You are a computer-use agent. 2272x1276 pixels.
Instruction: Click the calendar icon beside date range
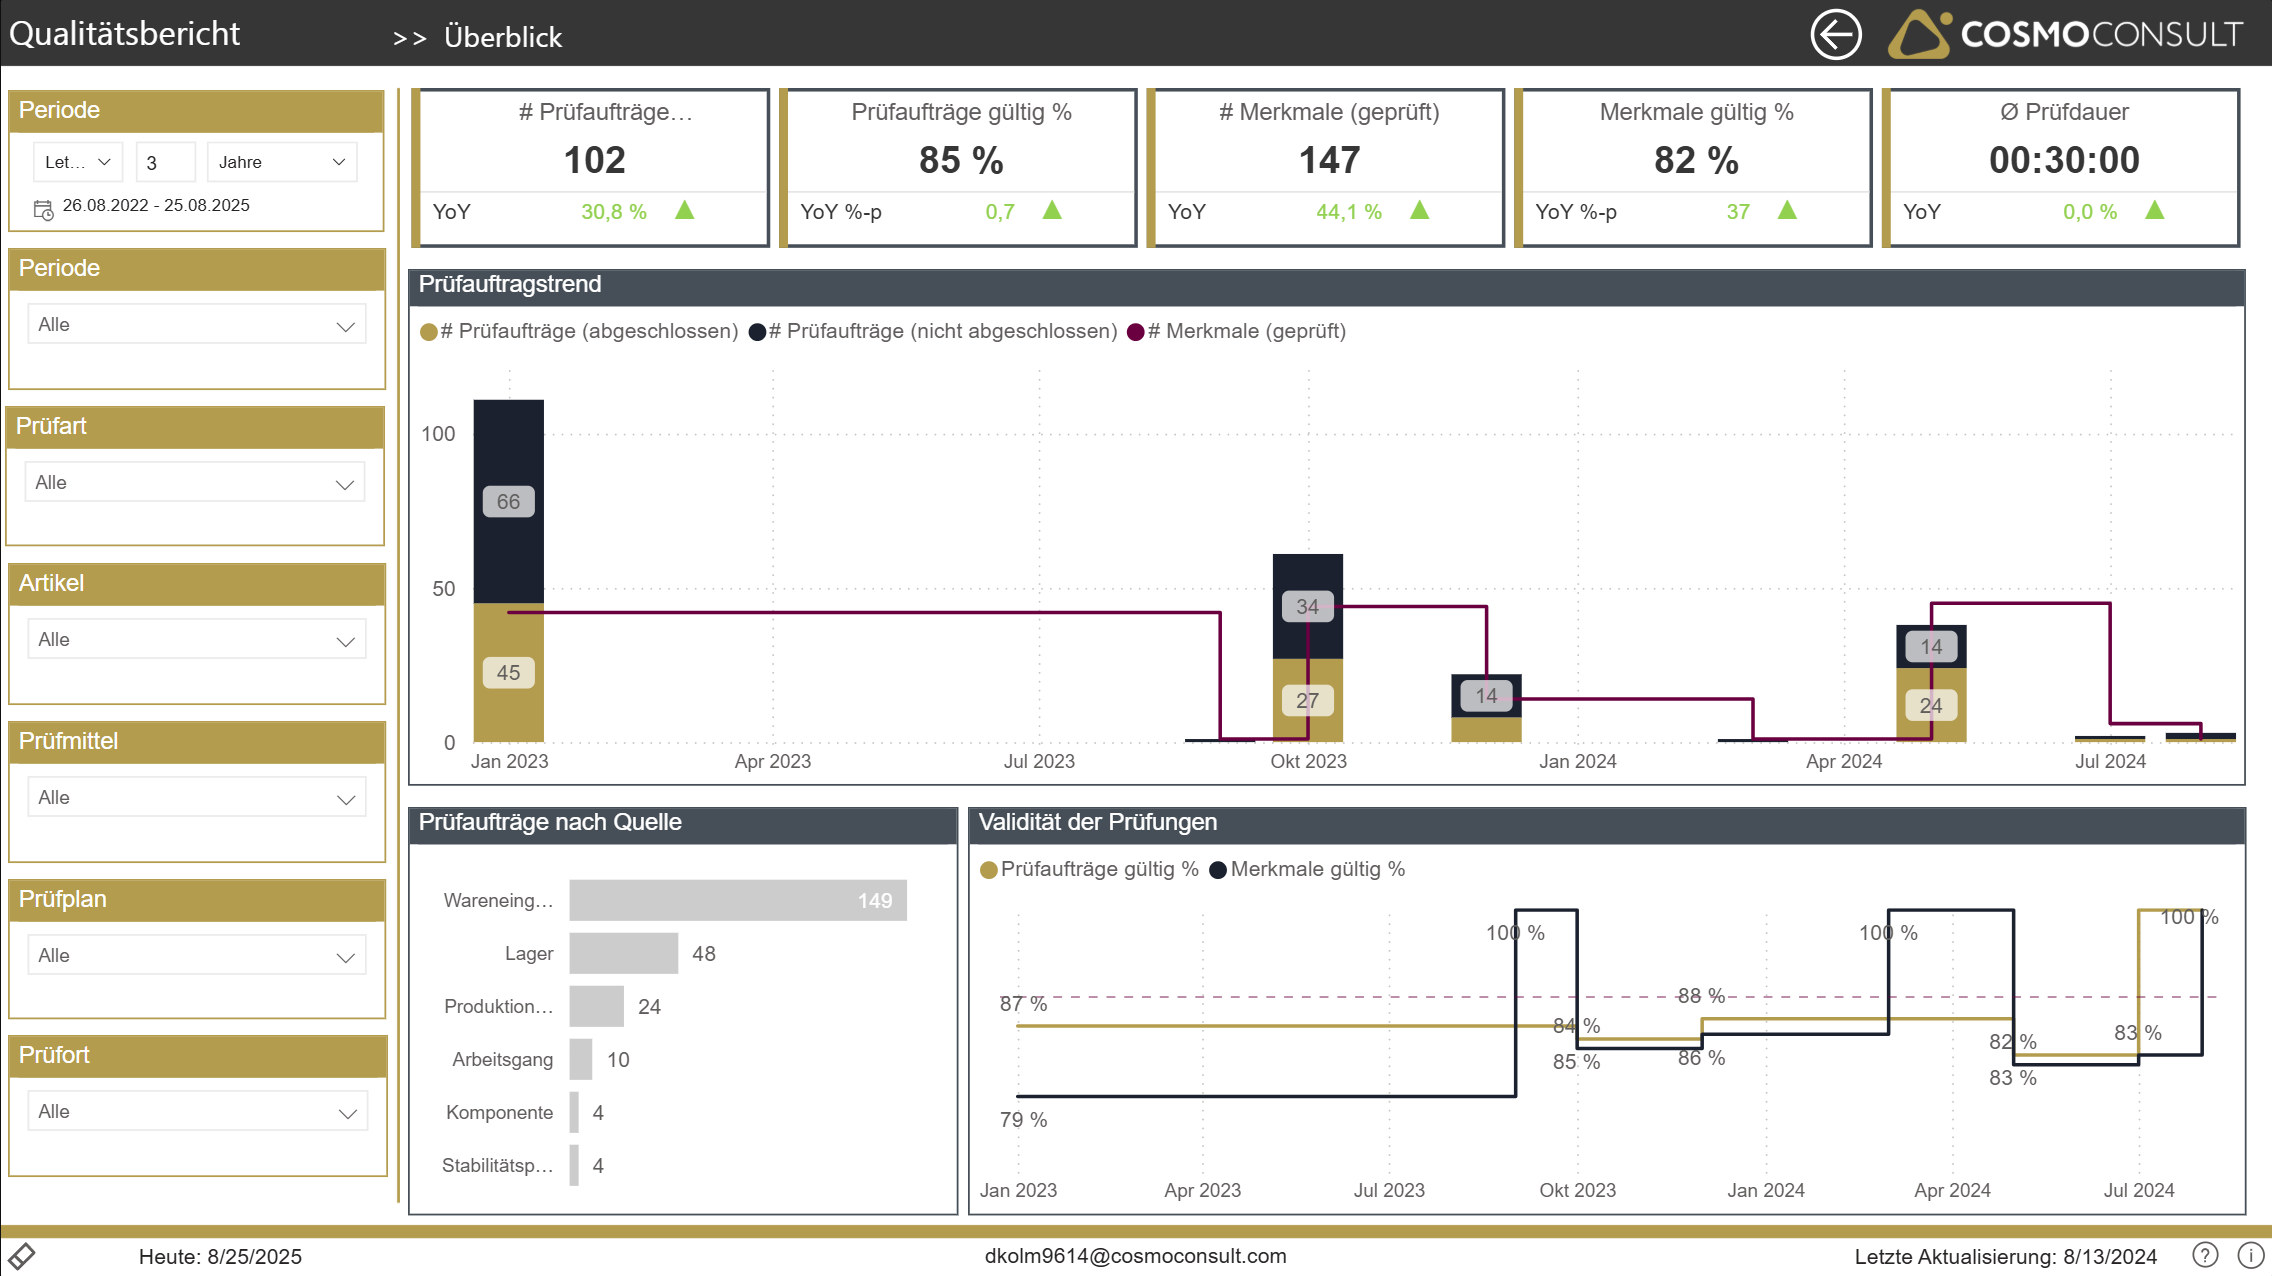tap(44, 209)
